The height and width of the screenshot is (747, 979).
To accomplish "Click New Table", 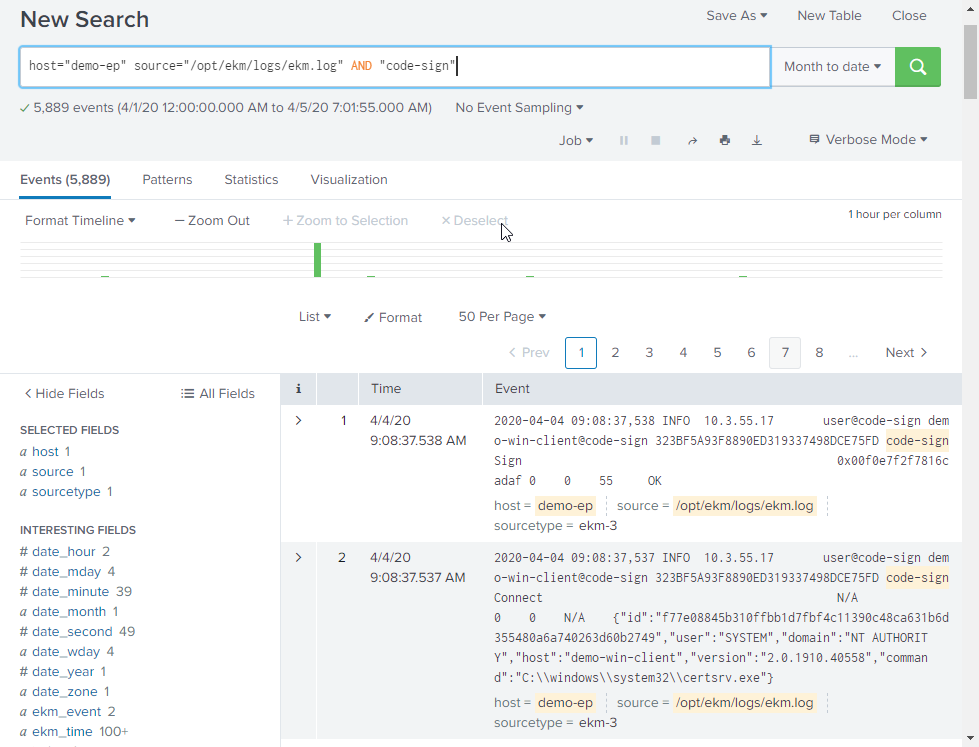I will pyautogui.click(x=829, y=16).
